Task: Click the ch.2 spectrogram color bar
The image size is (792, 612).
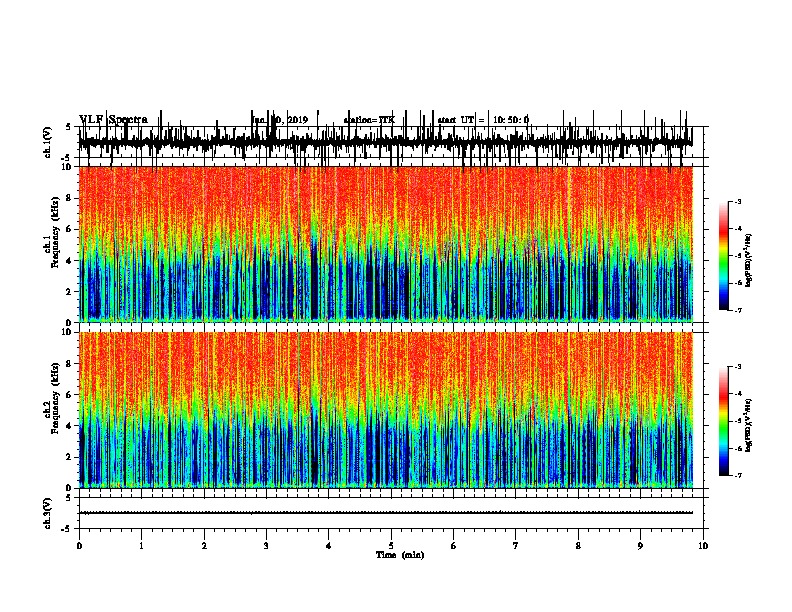Action: (724, 421)
